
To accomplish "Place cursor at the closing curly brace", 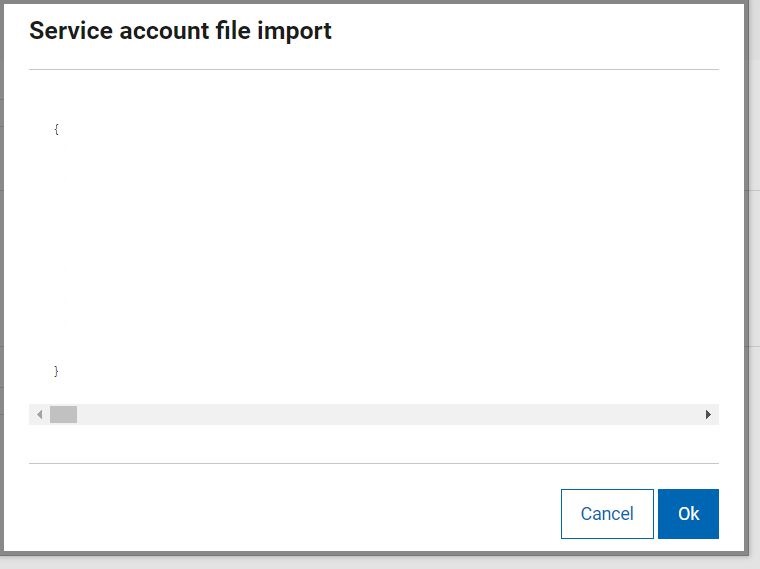I will pyautogui.click(x=56, y=371).
